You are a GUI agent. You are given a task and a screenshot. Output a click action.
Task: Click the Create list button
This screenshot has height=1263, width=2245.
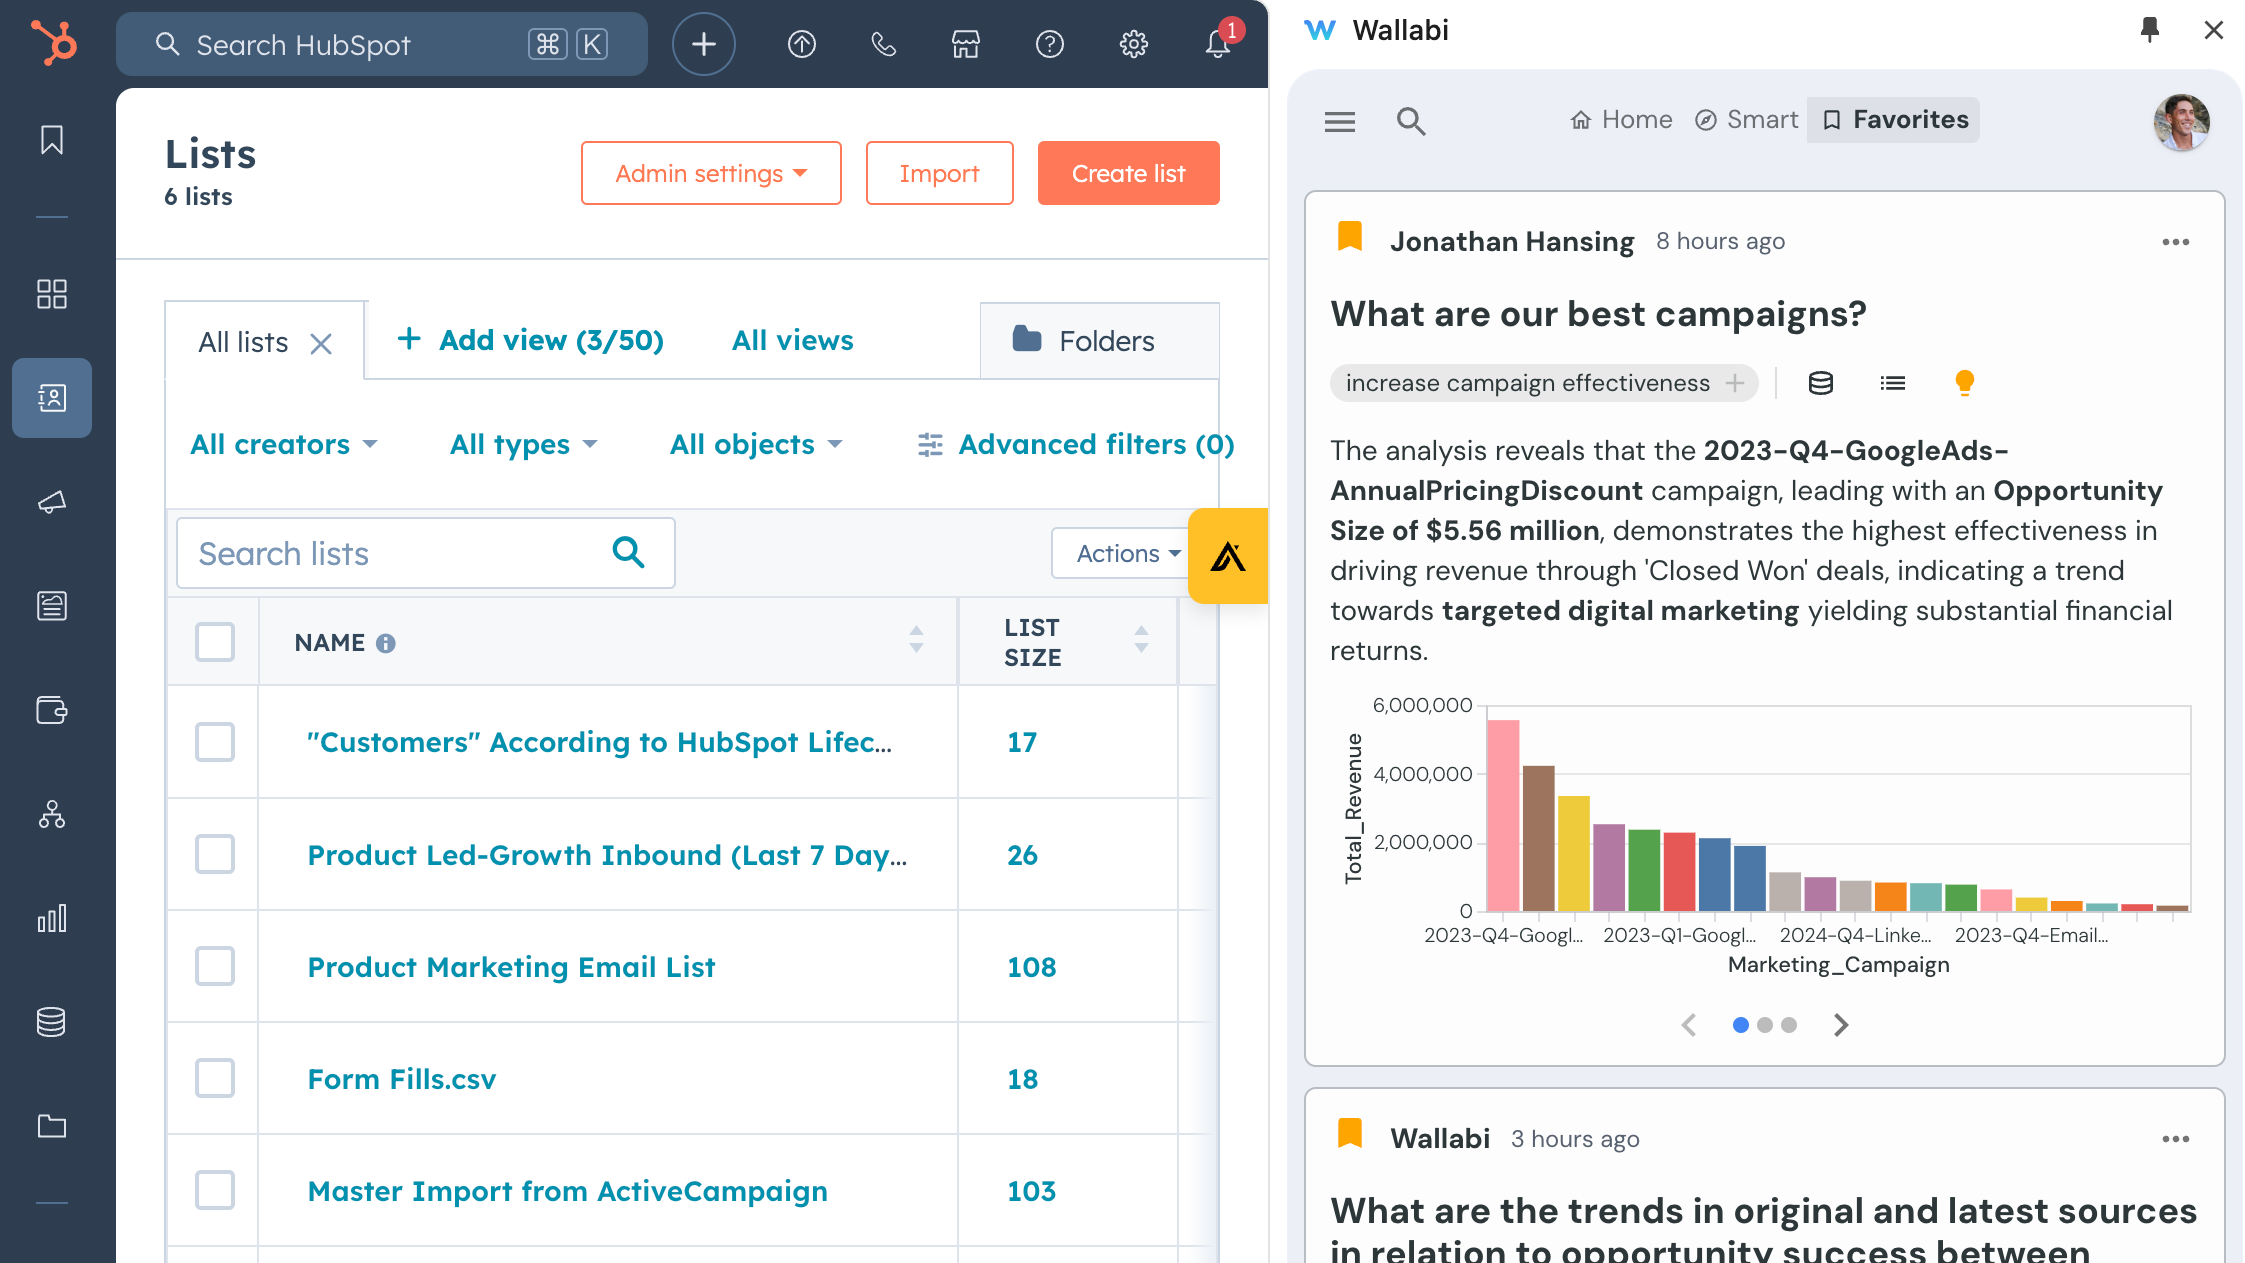tap(1128, 173)
